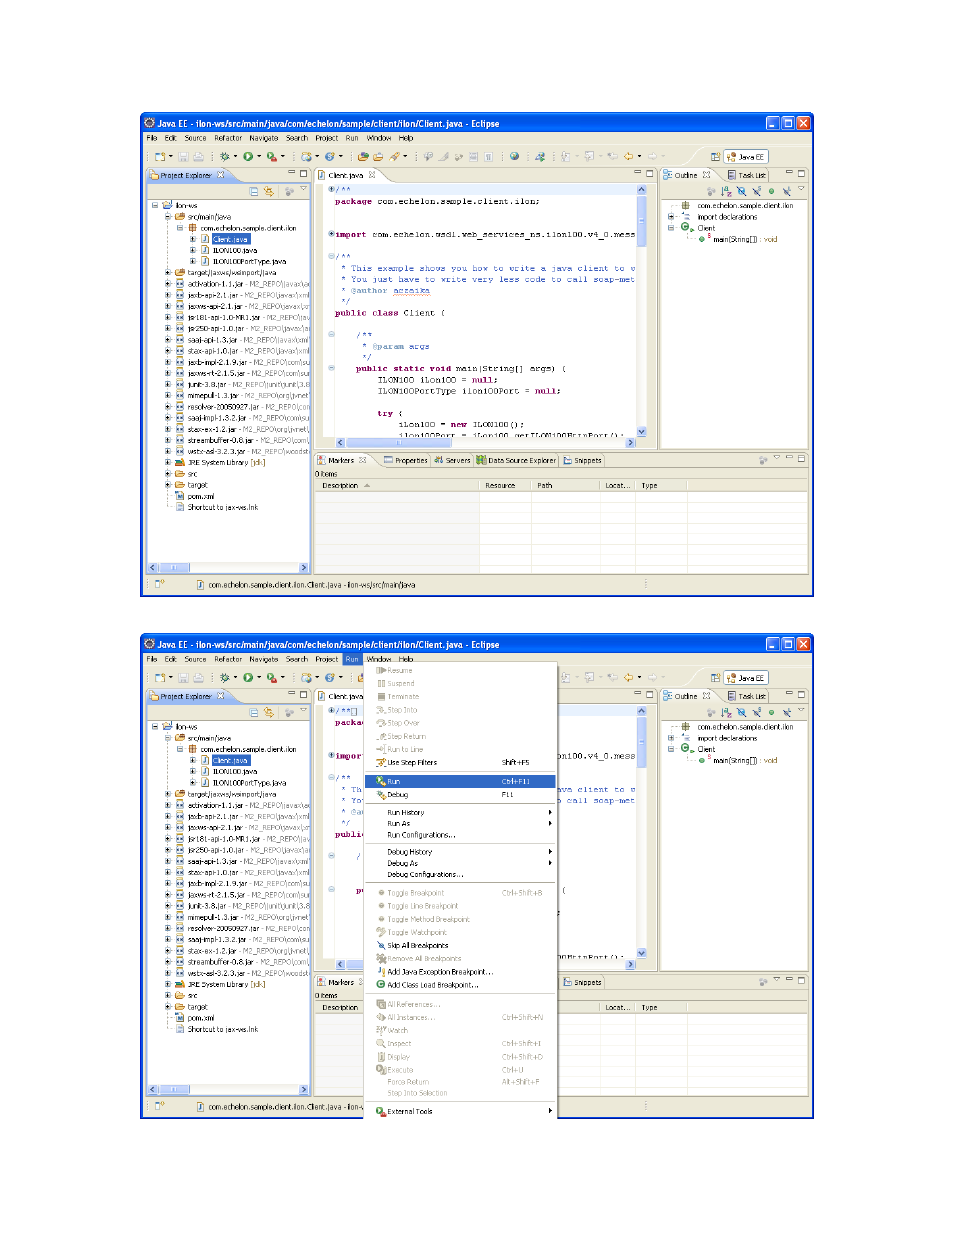954x1235 pixels.
Task: Expand import declarations in upper Outline view
Action: 671,216
